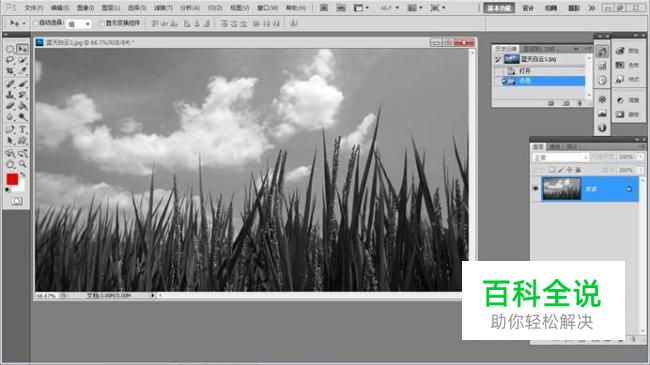
Task: Click the Background layer thumbnail
Action: point(561,189)
